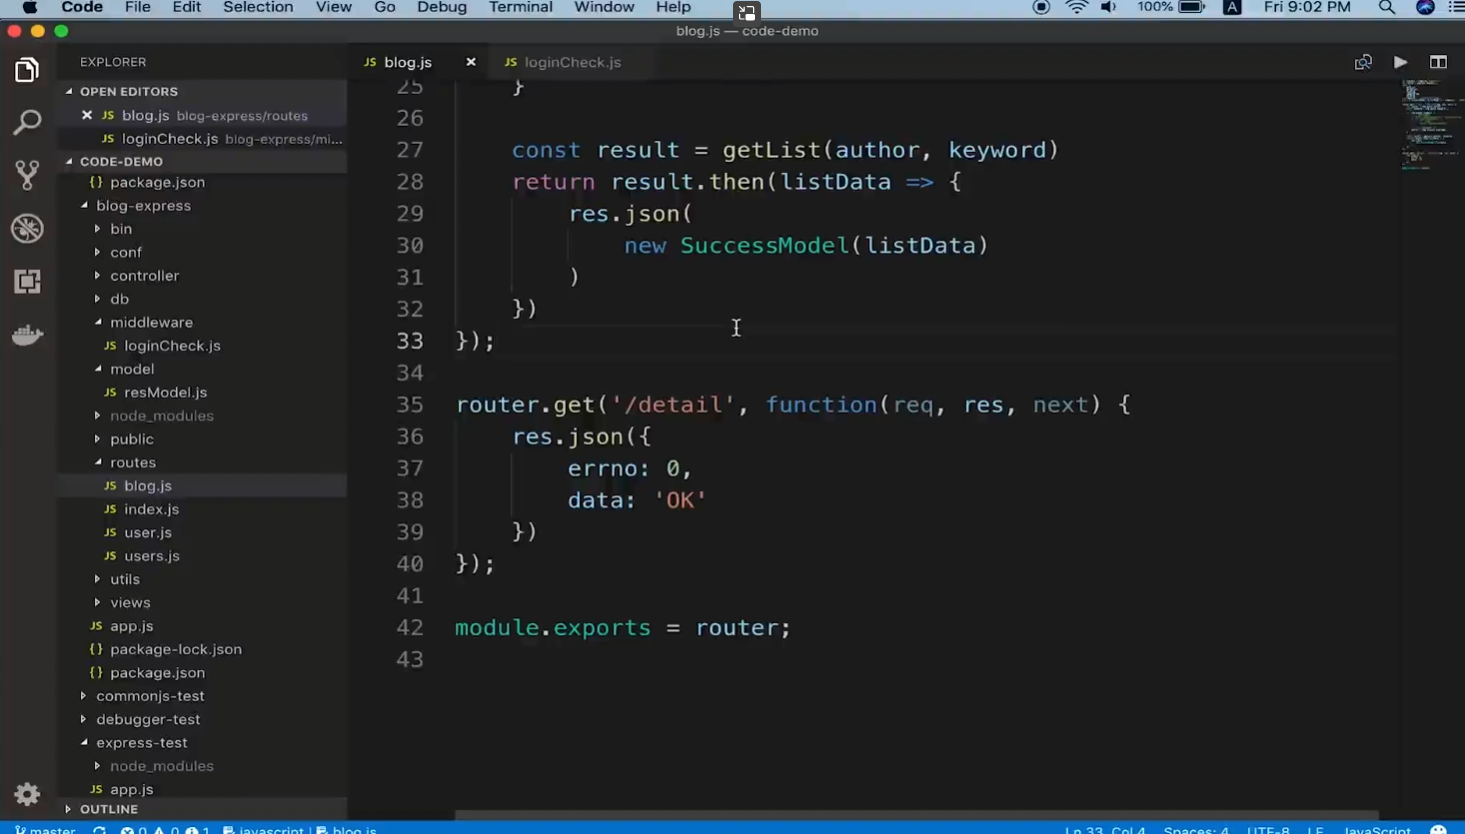Split the editor with split icon

tap(1438, 62)
